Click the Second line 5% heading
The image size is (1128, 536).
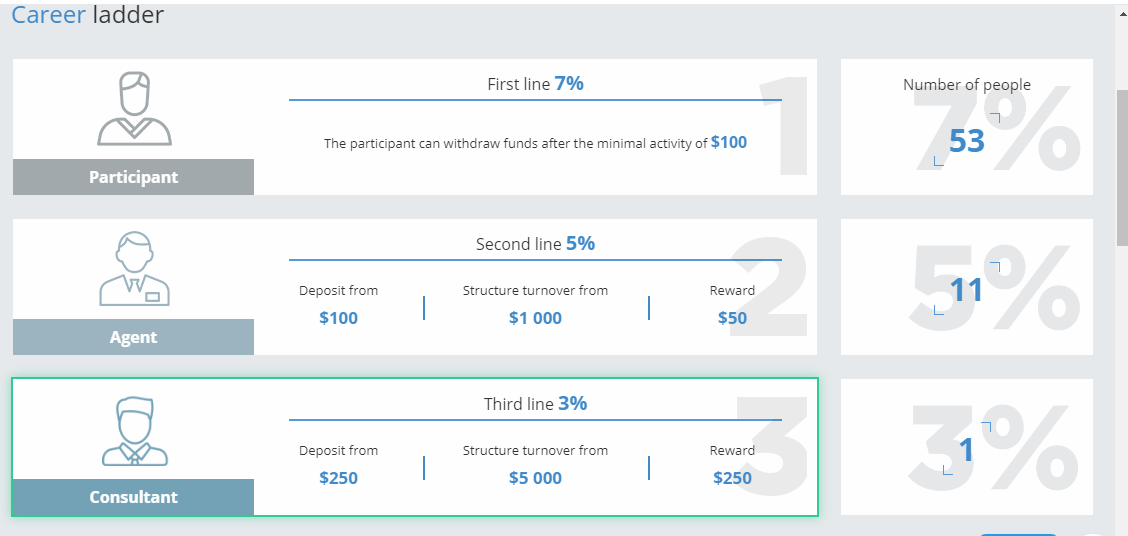coord(535,244)
